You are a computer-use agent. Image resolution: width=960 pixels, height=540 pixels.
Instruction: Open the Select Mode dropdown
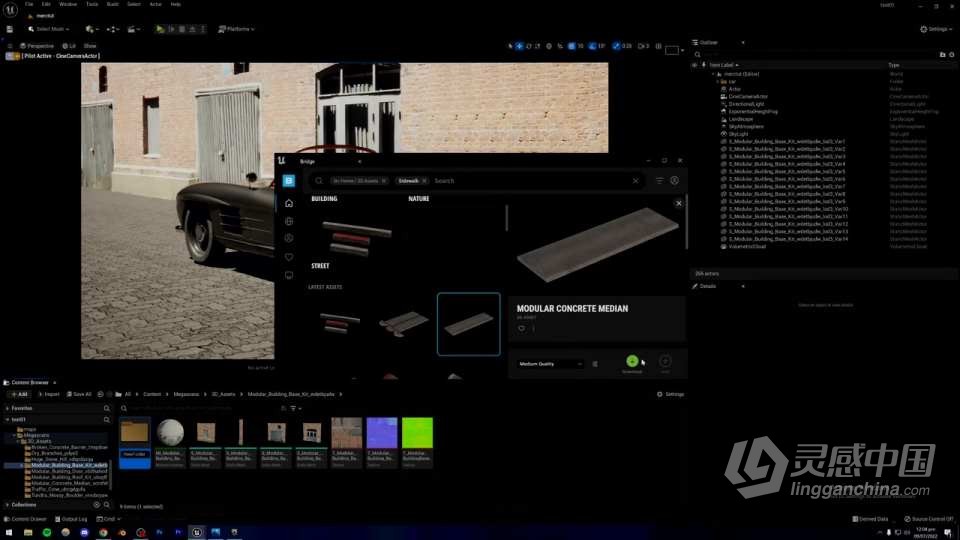(48, 29)
